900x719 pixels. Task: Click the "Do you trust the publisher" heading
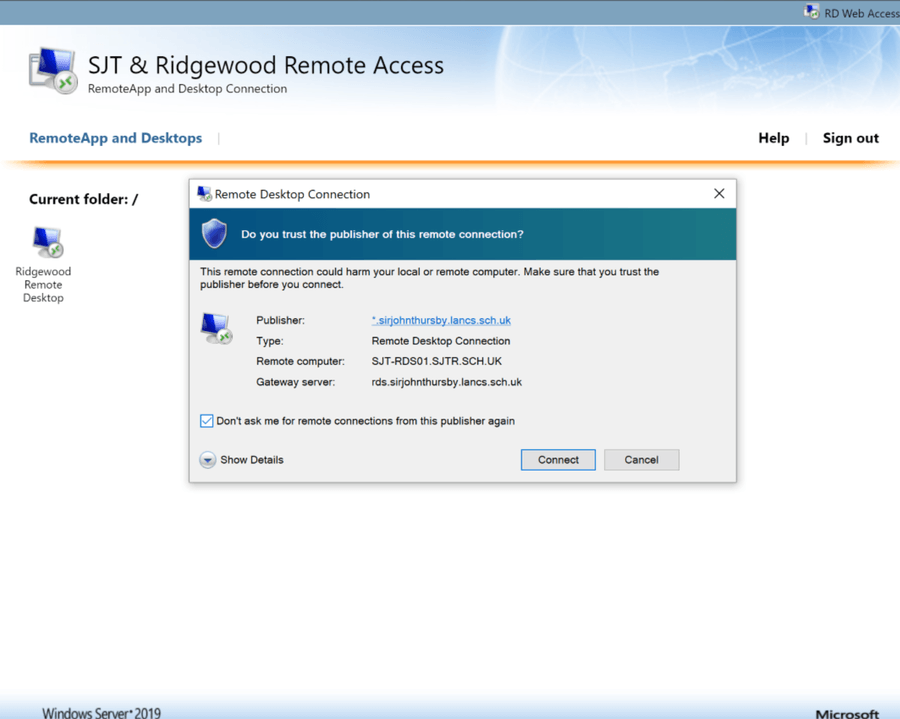click(382, 234)
